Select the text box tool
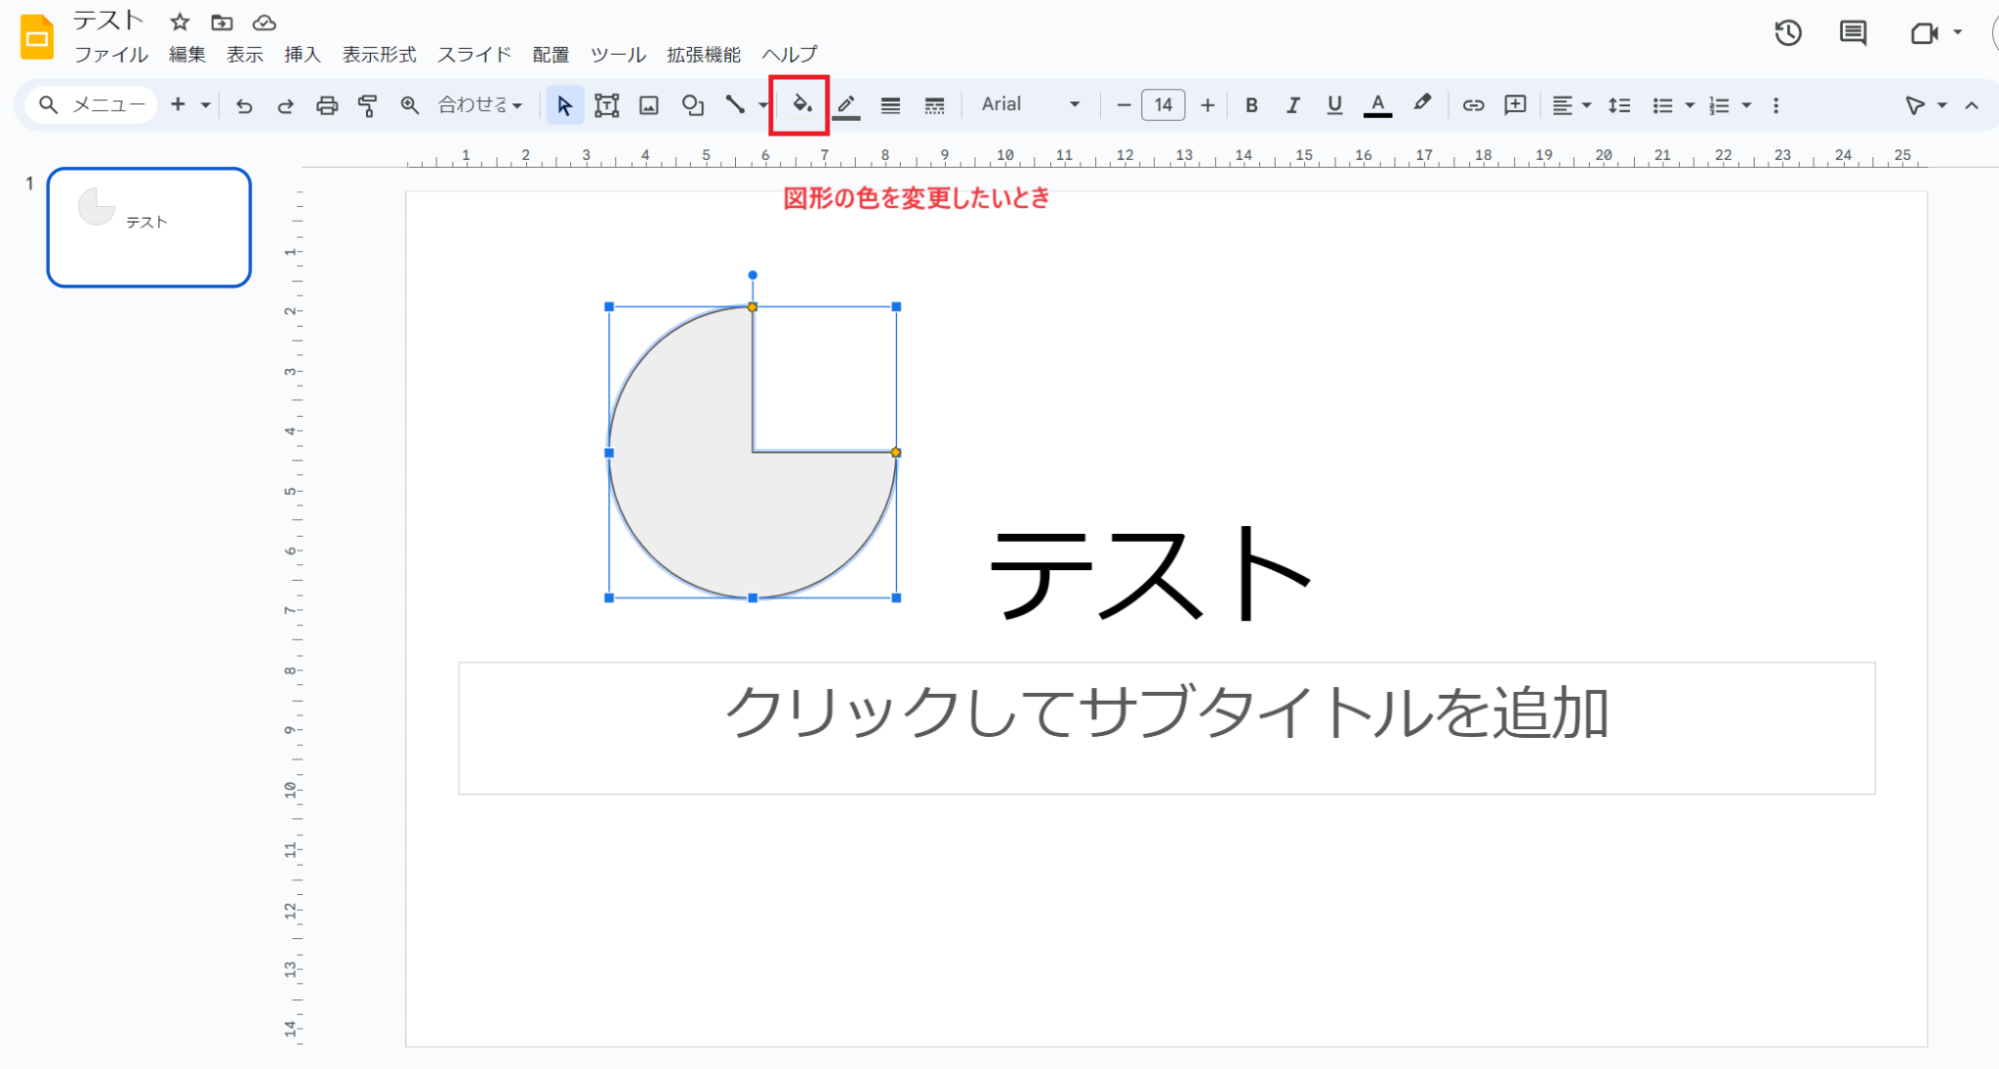Viewport: 1999px width, 1069px height. click(x=606, y=105)
